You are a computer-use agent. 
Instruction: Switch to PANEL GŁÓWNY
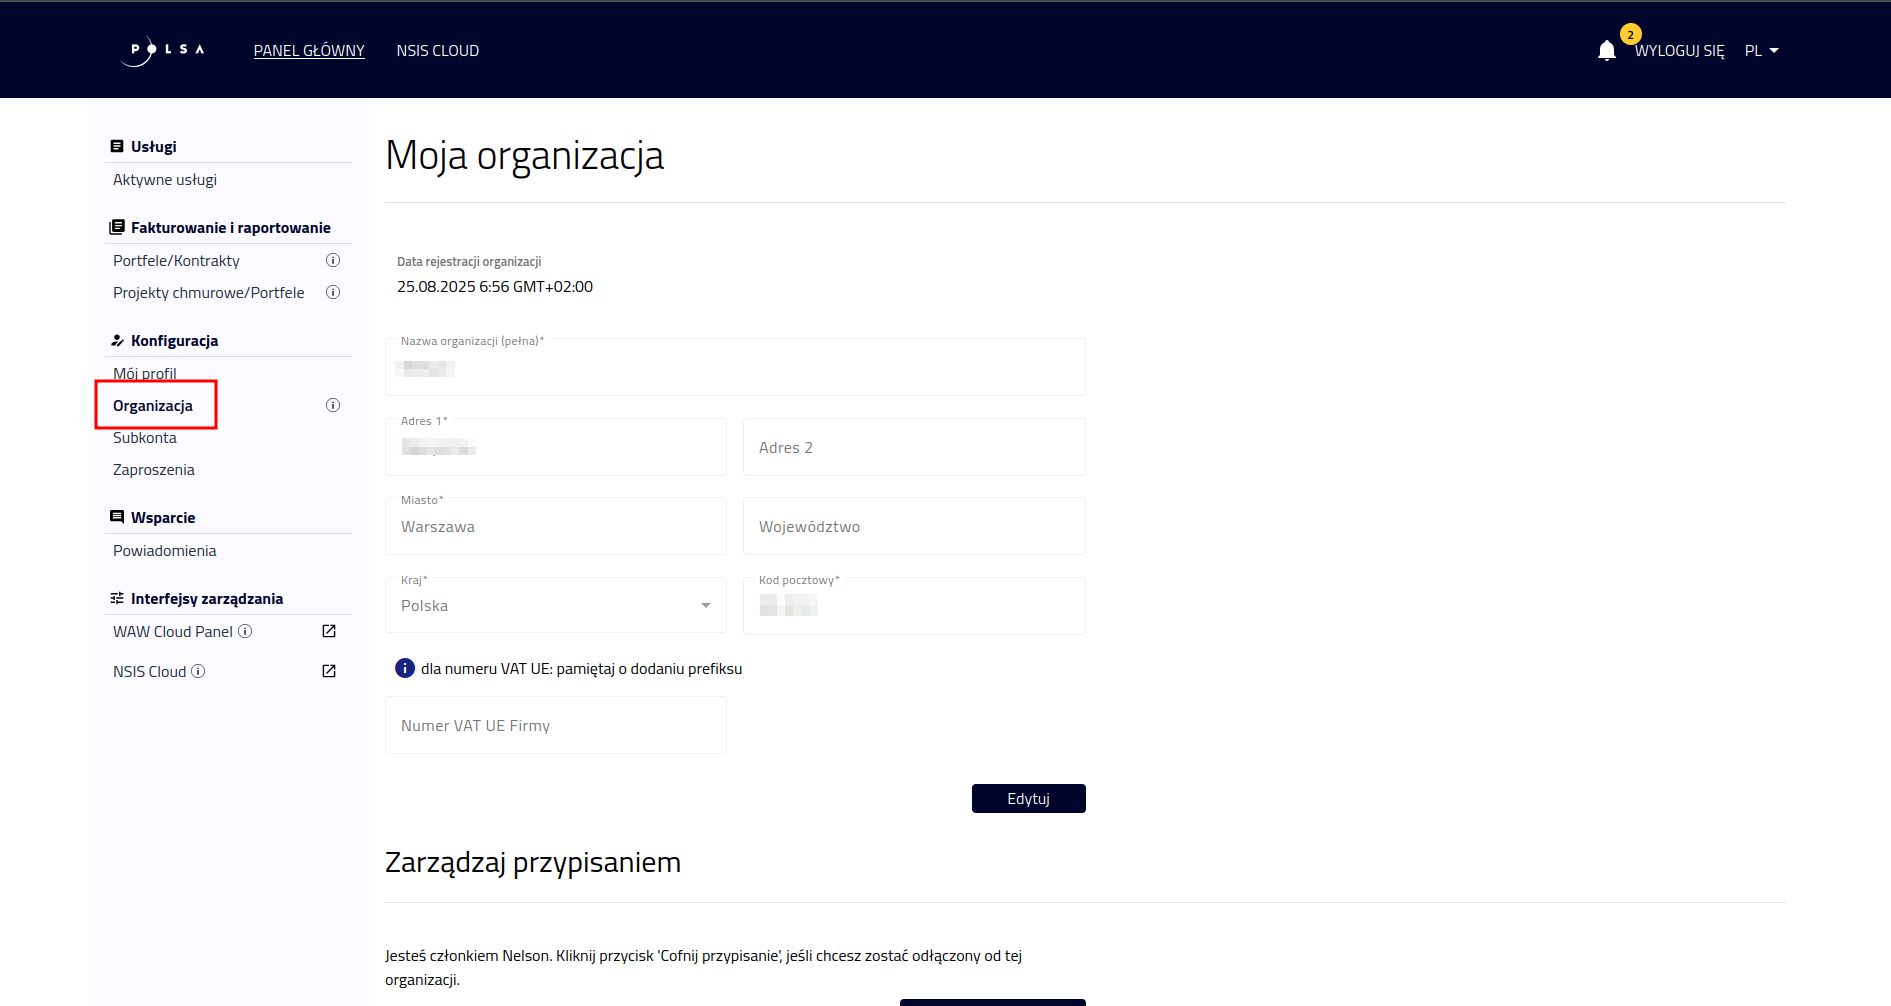click(309, 50)
